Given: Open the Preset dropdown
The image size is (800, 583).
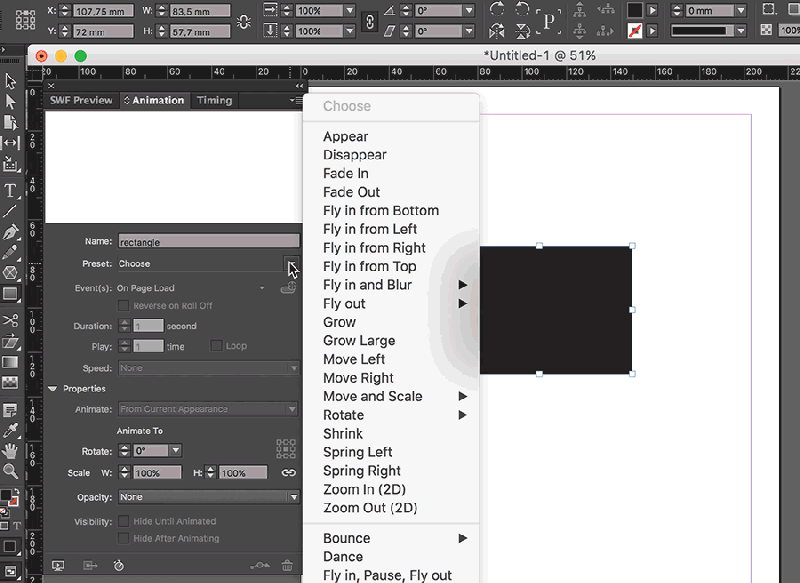Looking at the screenshot, I should (x=291, y=264).
